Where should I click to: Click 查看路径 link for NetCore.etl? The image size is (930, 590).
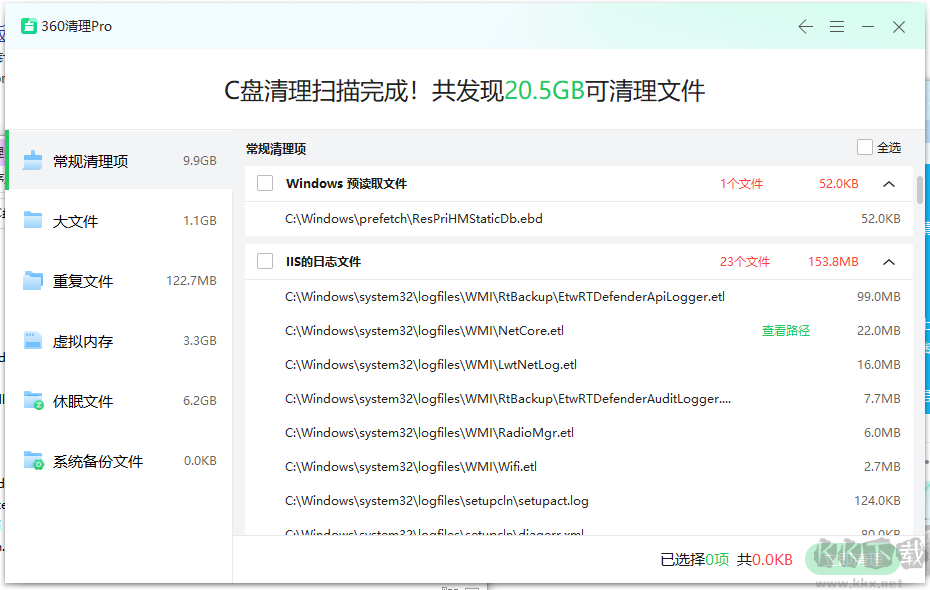point(786,330)
